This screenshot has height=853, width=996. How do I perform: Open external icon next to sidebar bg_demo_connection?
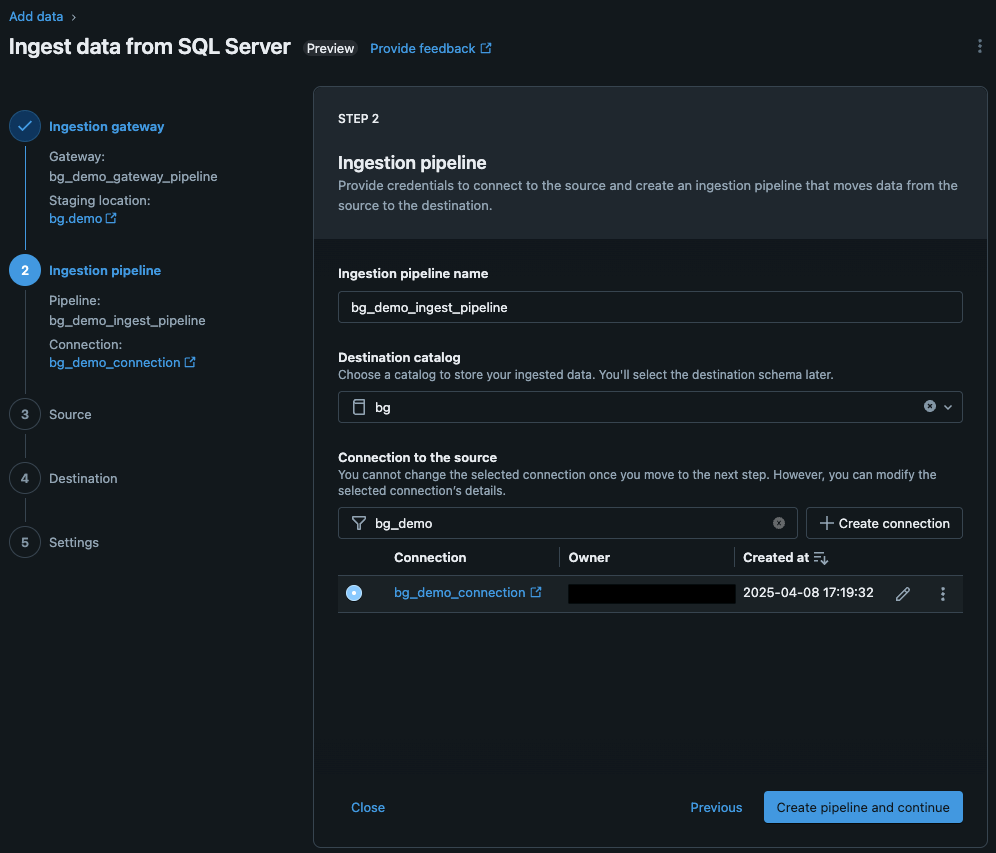point(190,362)
